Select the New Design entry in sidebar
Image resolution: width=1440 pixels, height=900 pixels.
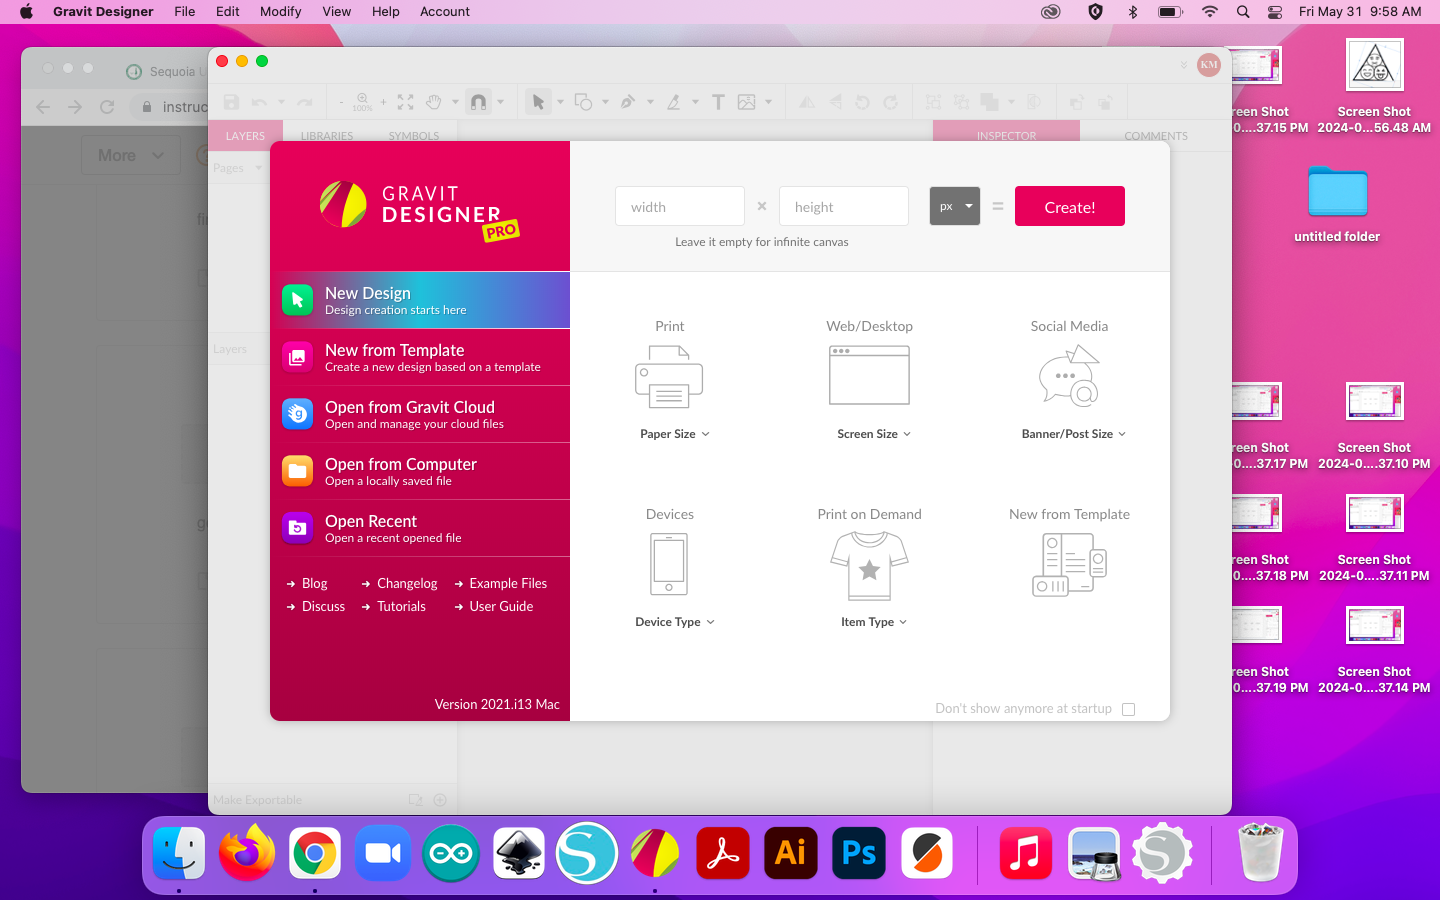click(x=420, y=300)
